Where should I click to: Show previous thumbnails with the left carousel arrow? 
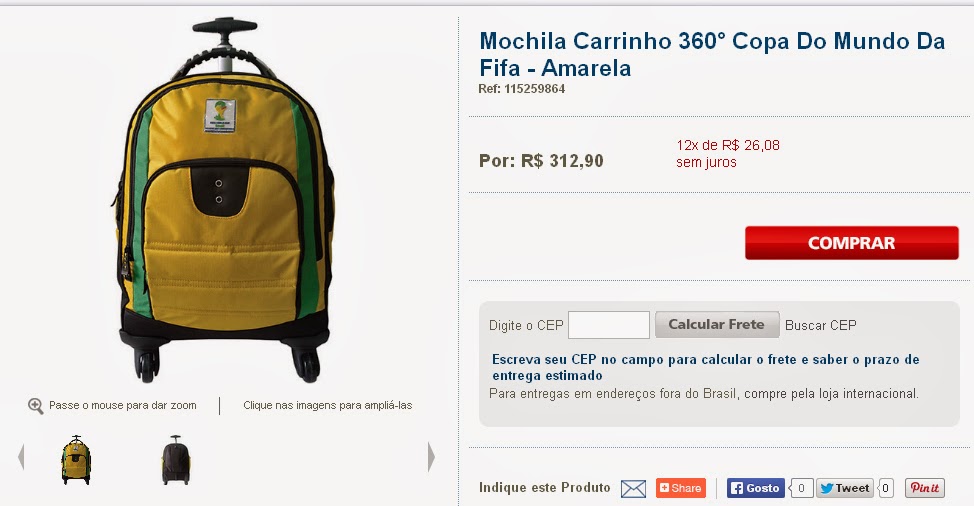pyautogui.click(x=20, y=458)
